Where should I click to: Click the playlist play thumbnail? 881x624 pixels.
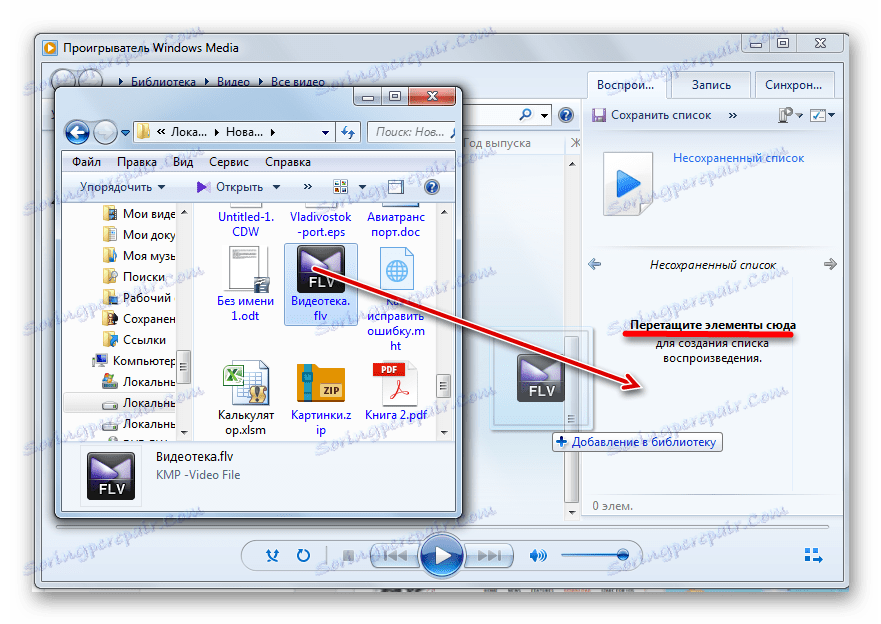(x=628, y=184)
